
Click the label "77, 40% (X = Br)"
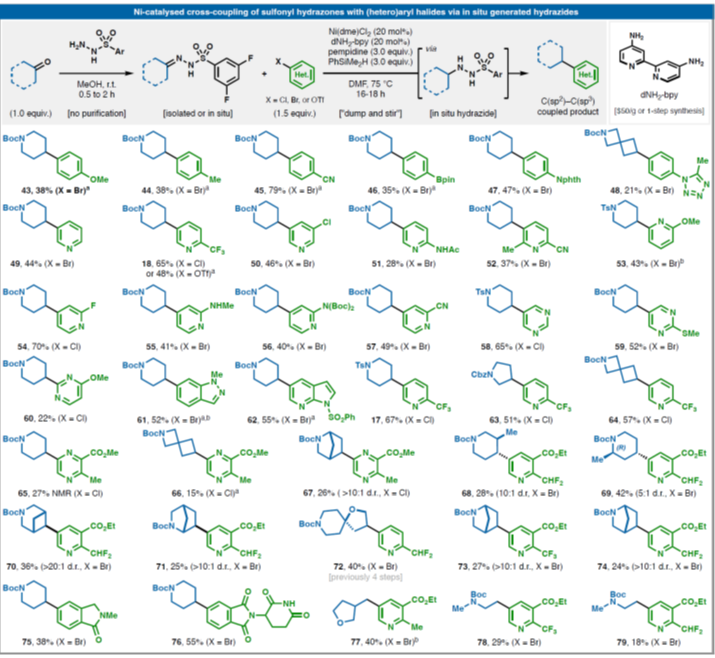pos(385,642)
